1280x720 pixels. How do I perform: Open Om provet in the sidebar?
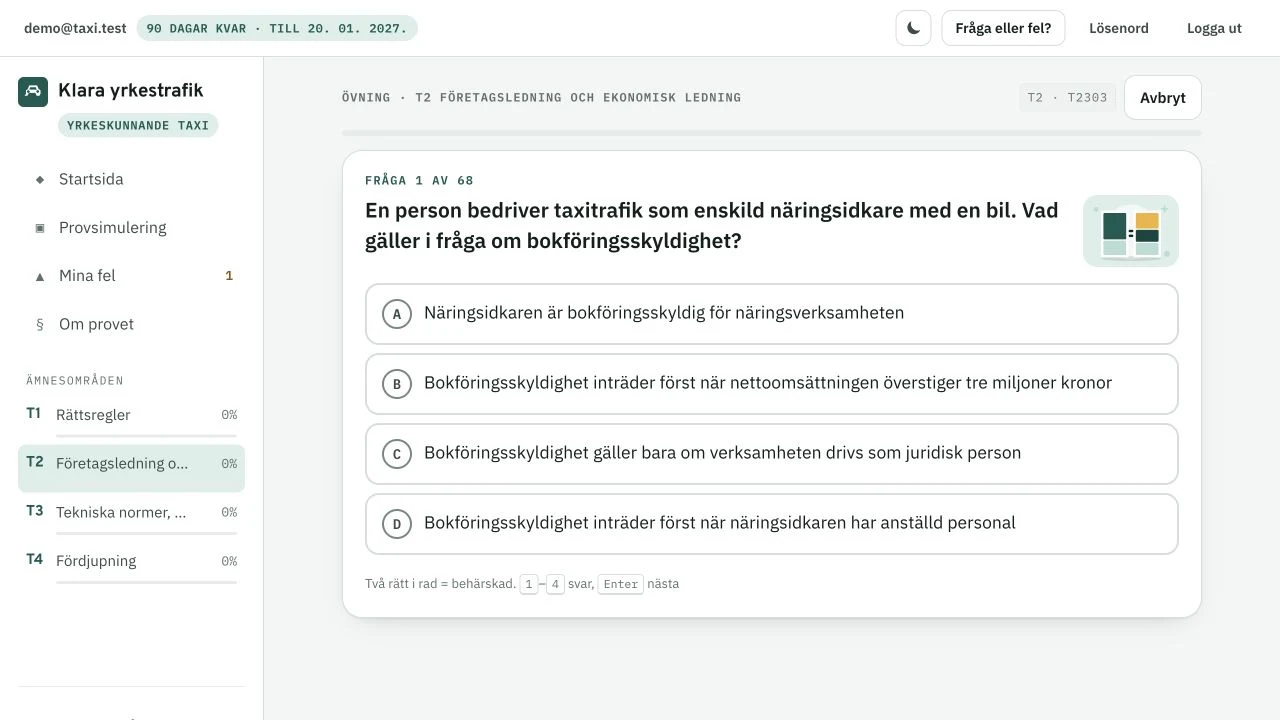click(131, 324)
